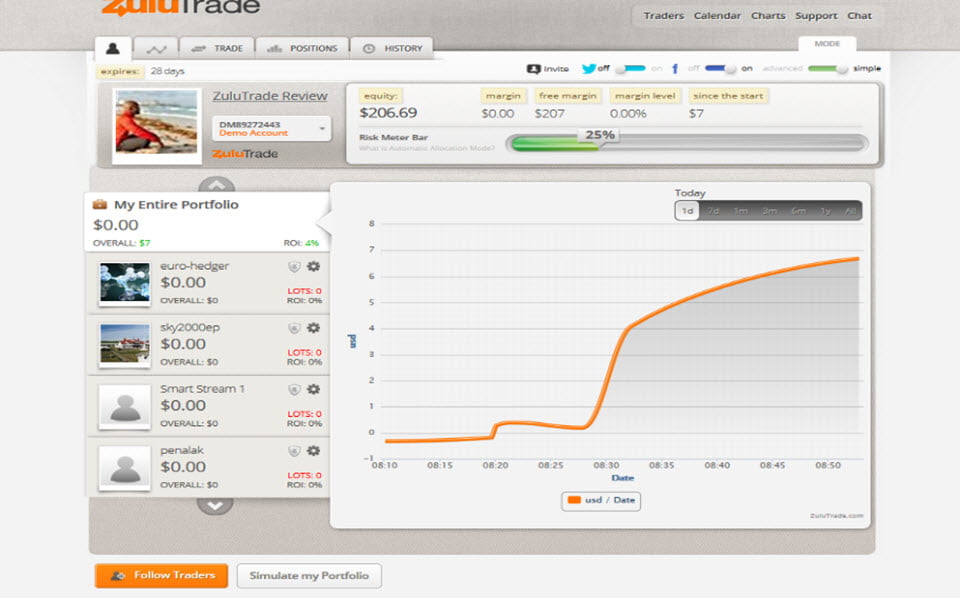Open the penalak trader name
The height and width of the screenshot is (599, 960).
[182, 450]
